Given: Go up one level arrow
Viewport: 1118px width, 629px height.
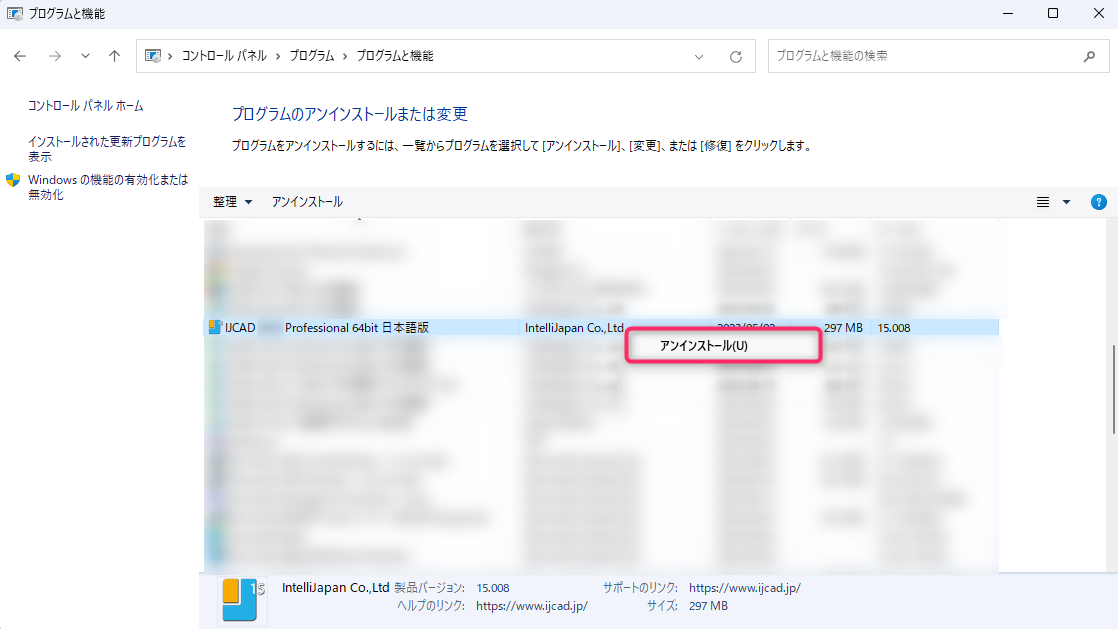Looking at the screenshot, I should tap(114, 56).
